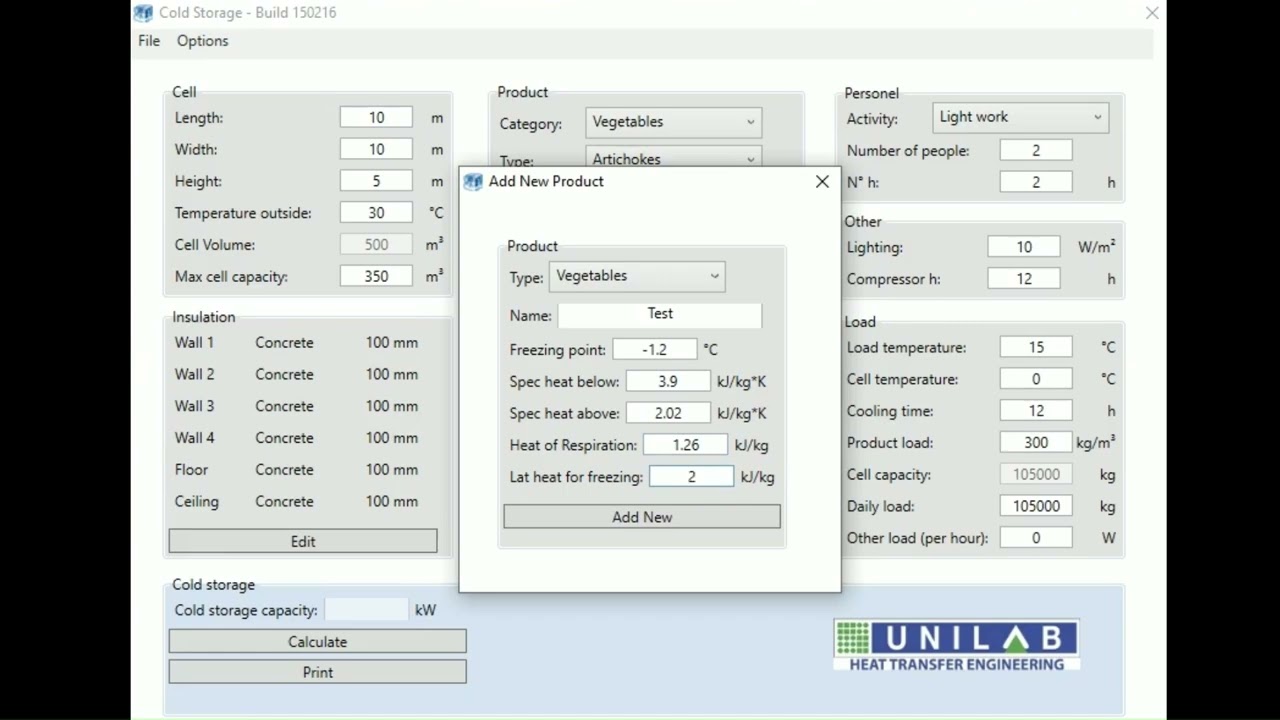1280x720 pixels.
Task: Click the Print button
Action: click(317, 672)
